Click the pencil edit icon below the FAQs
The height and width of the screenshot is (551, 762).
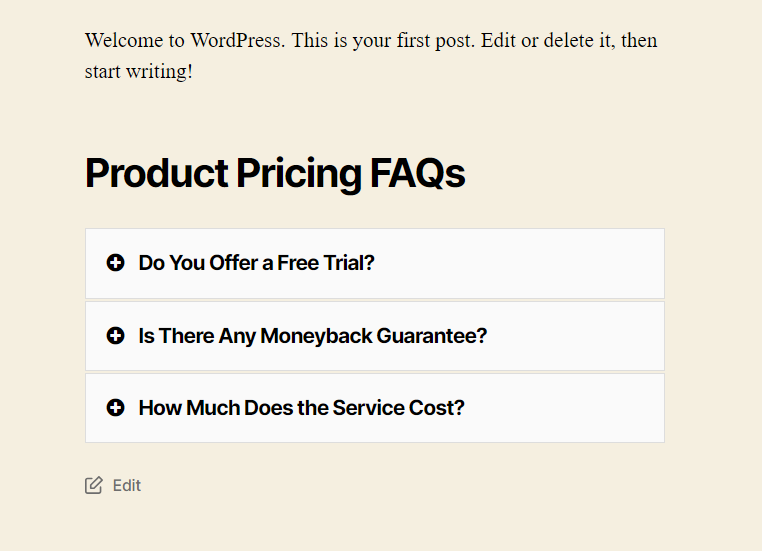94,485
